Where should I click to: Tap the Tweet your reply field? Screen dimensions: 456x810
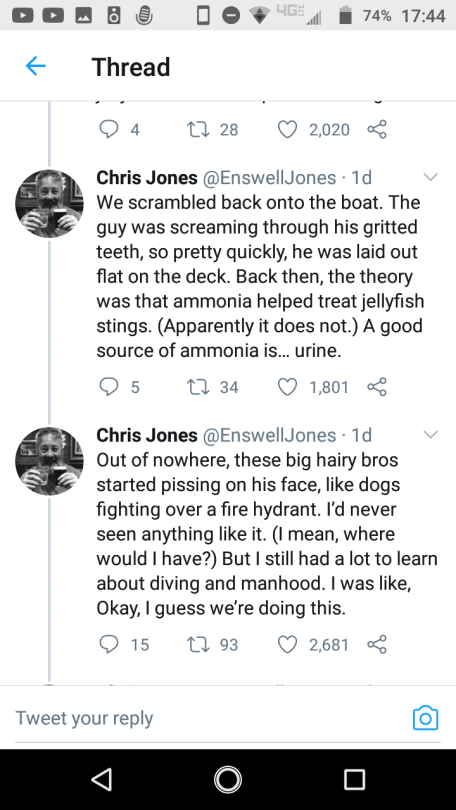tap(207, 718)
